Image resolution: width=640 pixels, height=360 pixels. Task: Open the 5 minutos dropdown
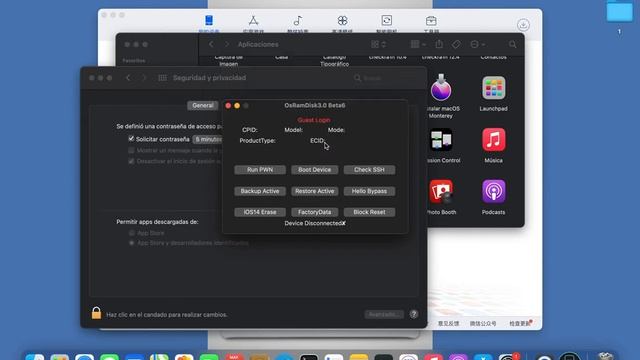pos(208,139)
